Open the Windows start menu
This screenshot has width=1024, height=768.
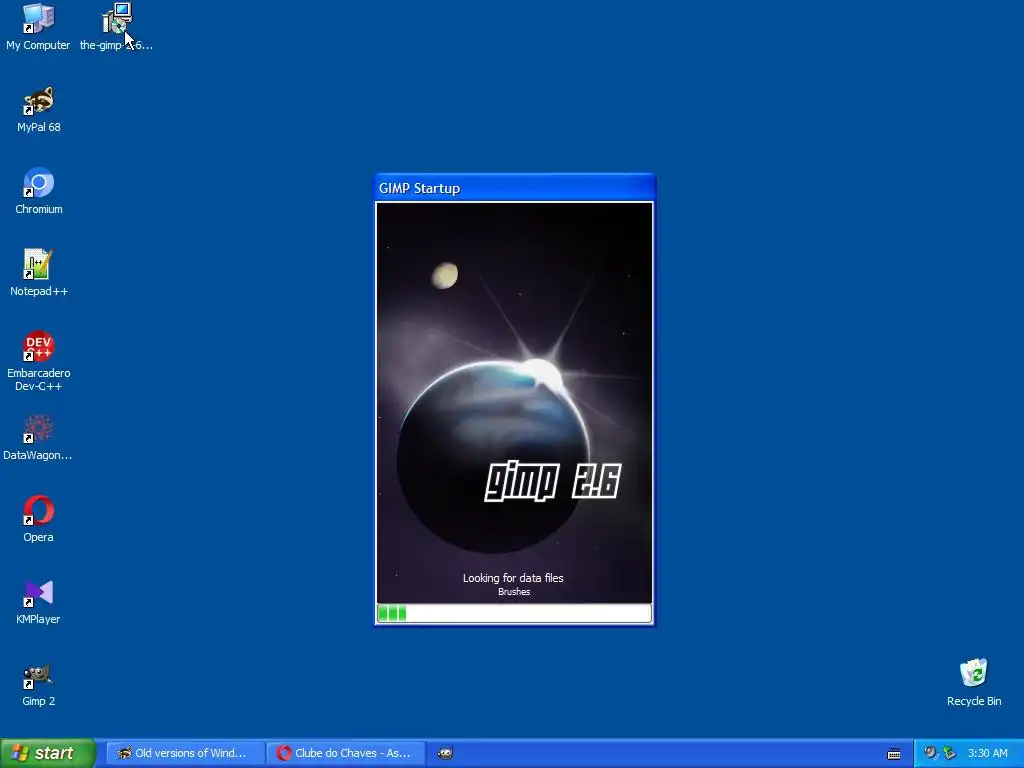pyautogui.click(x=47, y=753)
